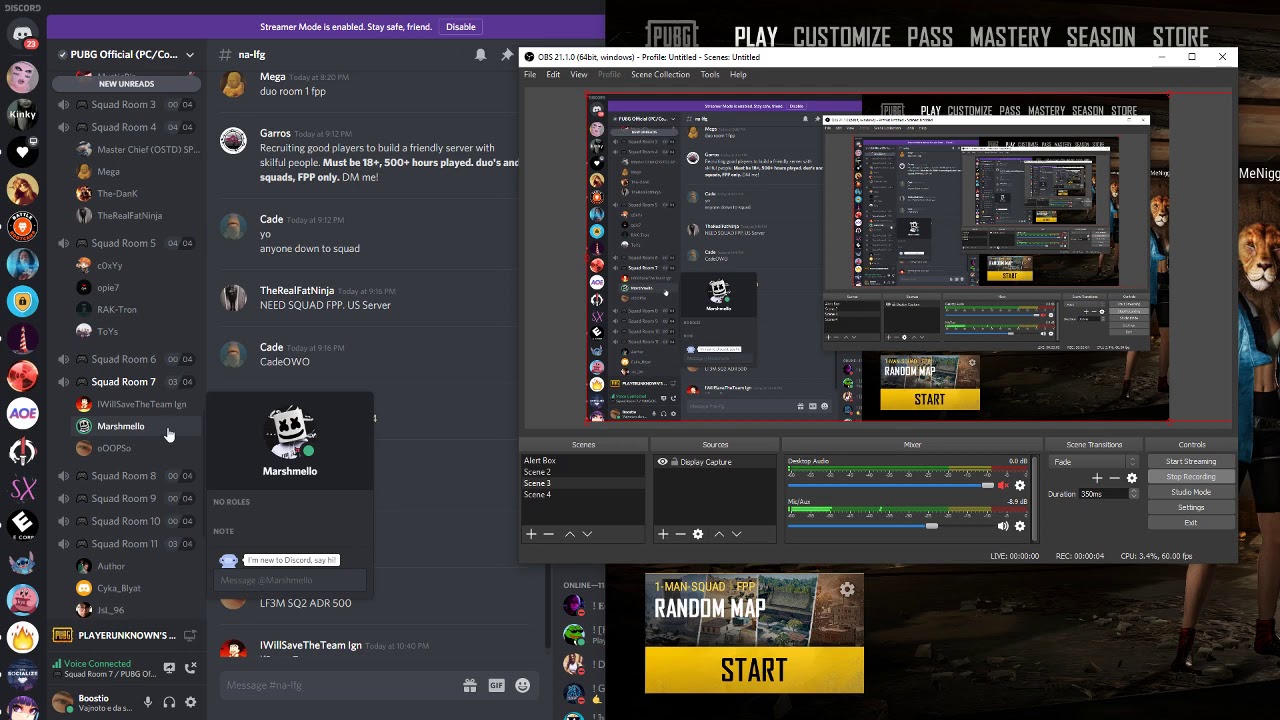Image resolution: width=1280 pixels, height=720 pixels.
Task: Click the Message #na-lfg input
Action: tap(340, 685)
